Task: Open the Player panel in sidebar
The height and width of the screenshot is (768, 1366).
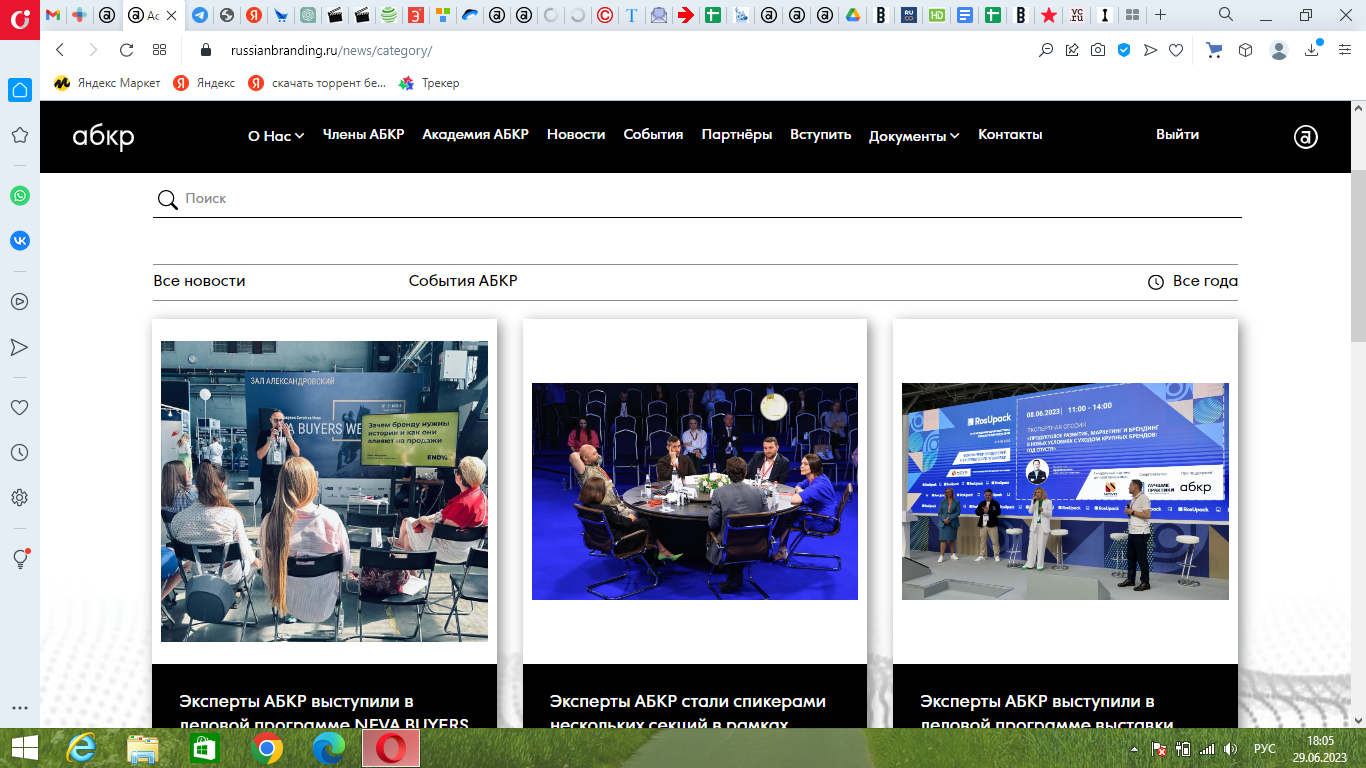Action: coord(19,301)
